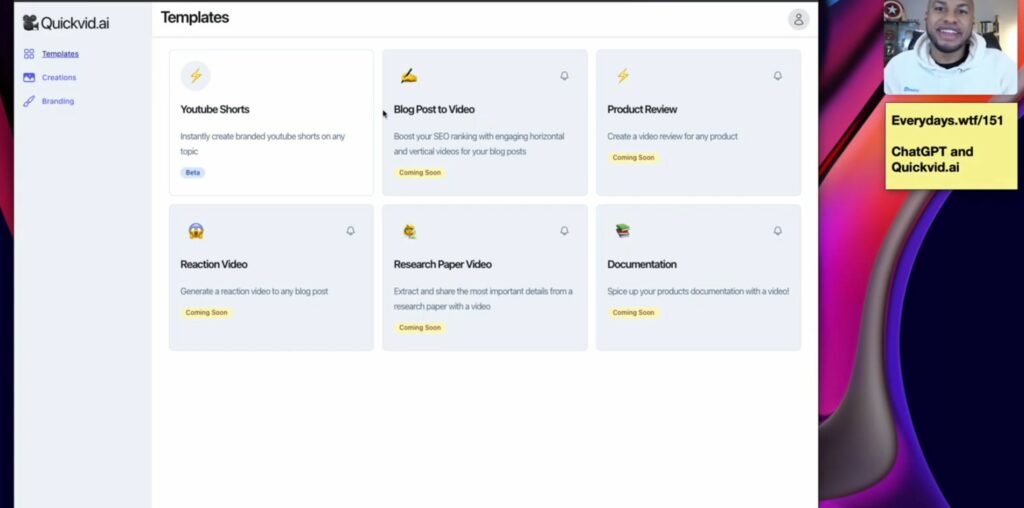
Task: Click the books icon on Documentation card
Action: tap(622, 230)
